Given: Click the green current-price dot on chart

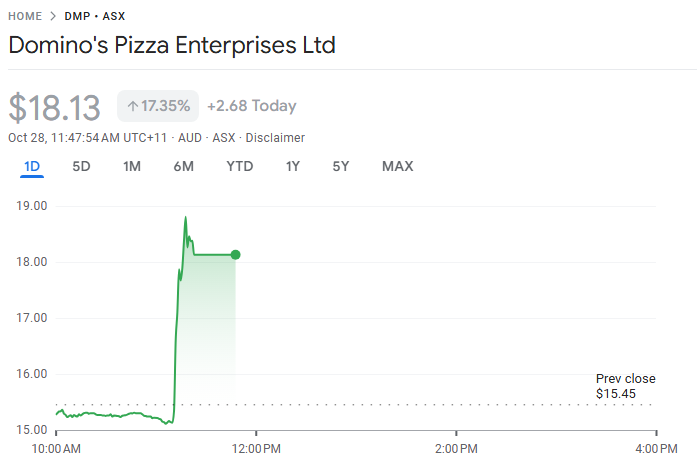Looking at the screenshot, I should tap(236, 255).
